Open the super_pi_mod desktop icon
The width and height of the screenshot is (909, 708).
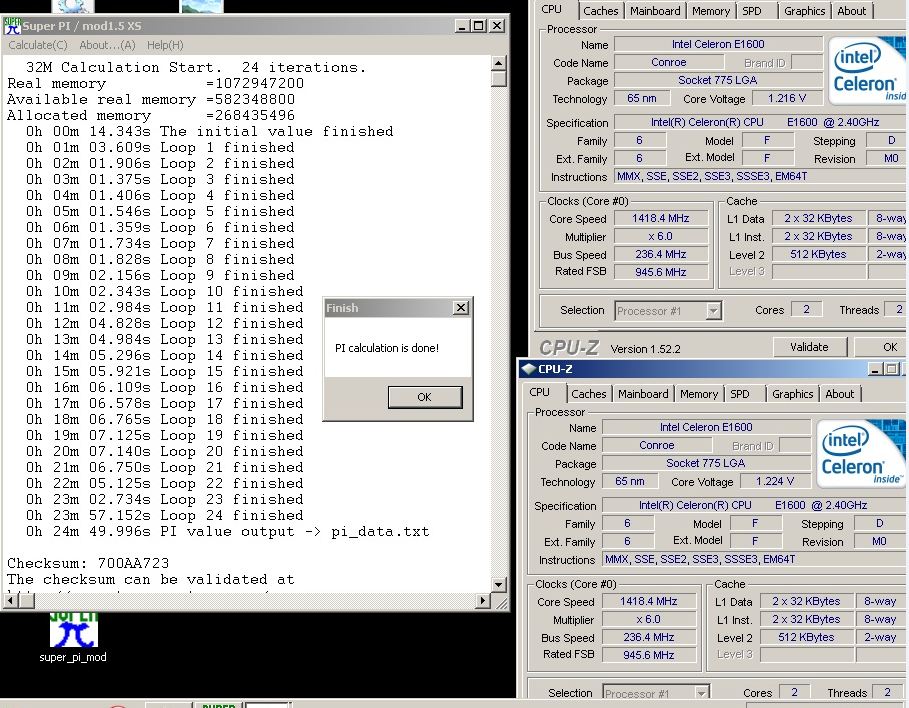pyautogui.click(x=73, y=637)
